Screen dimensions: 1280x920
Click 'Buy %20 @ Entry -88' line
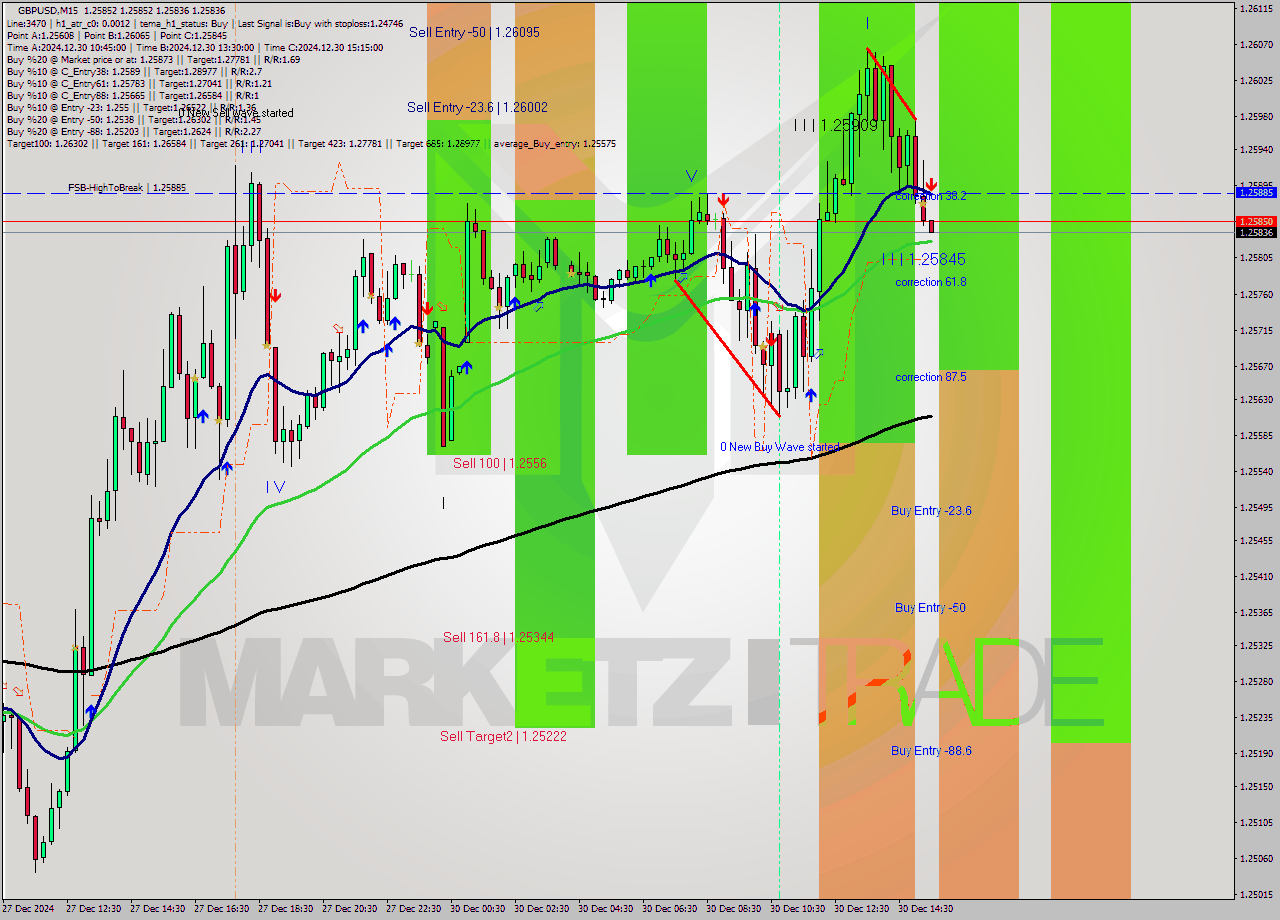coord(134,131)
